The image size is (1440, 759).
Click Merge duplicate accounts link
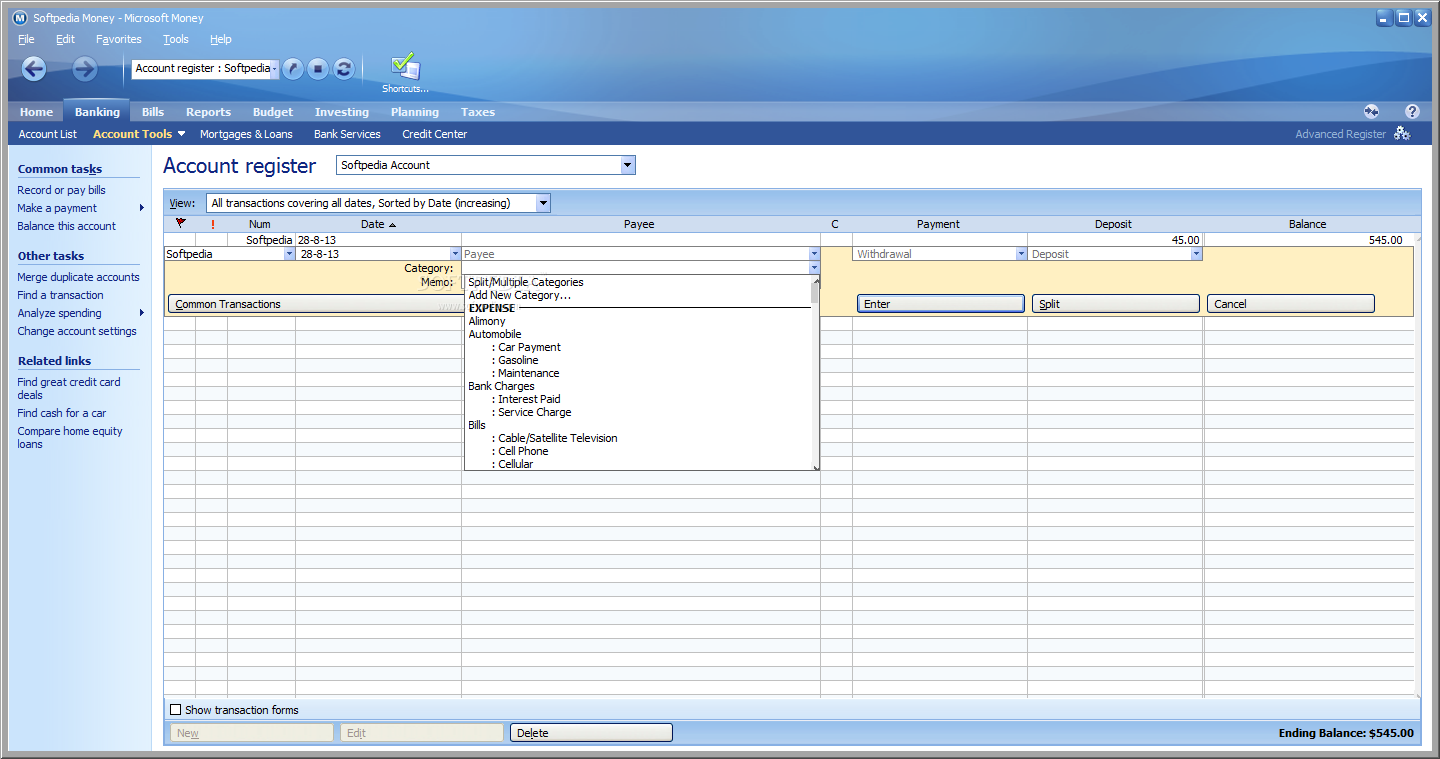pos(78,277)
